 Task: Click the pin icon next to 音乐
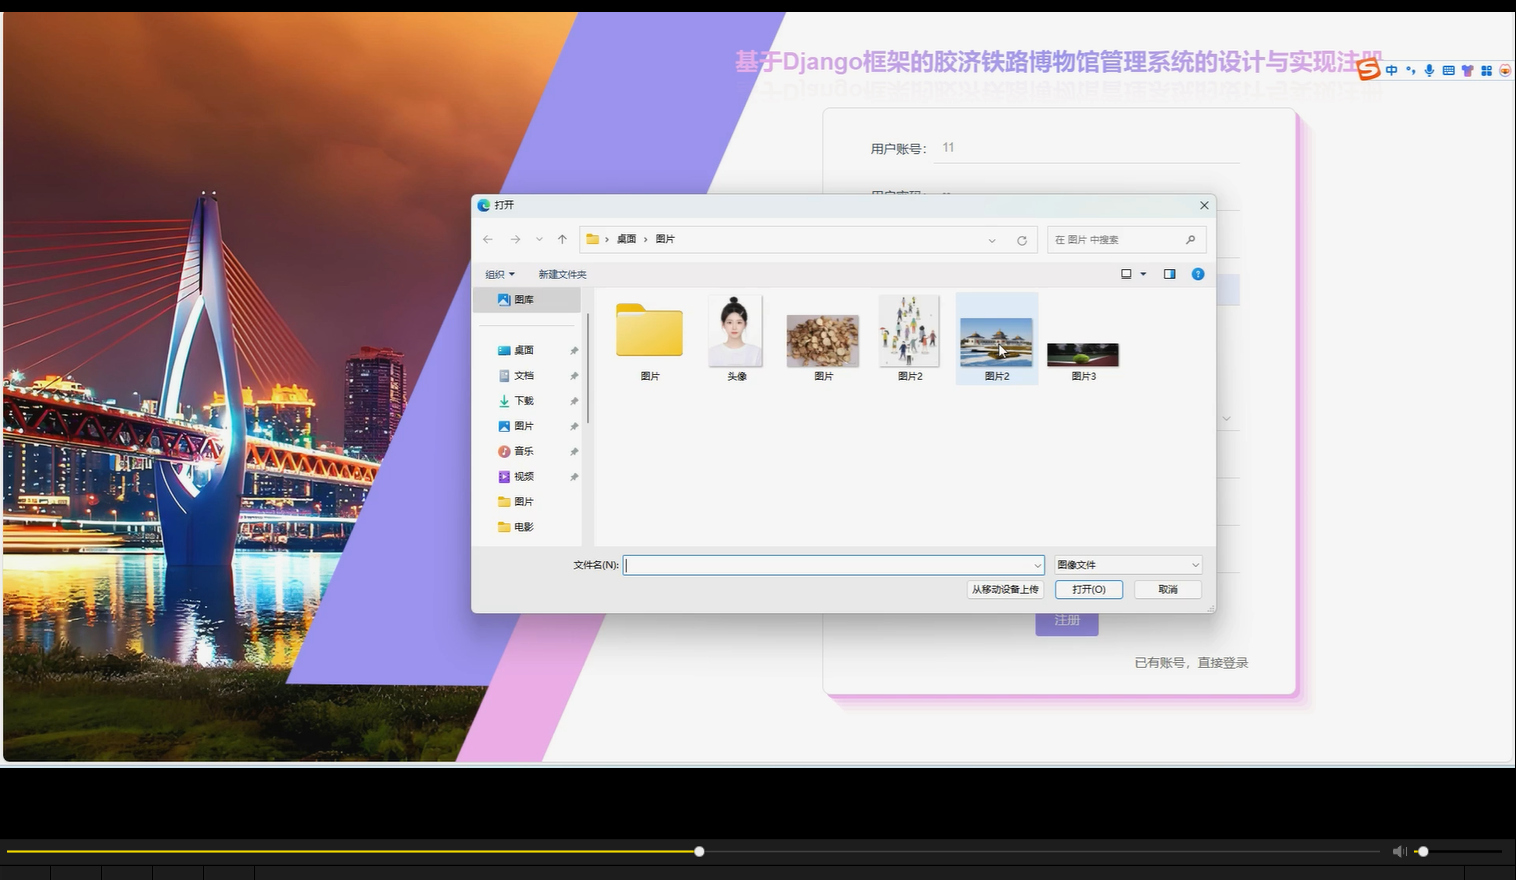574,452
